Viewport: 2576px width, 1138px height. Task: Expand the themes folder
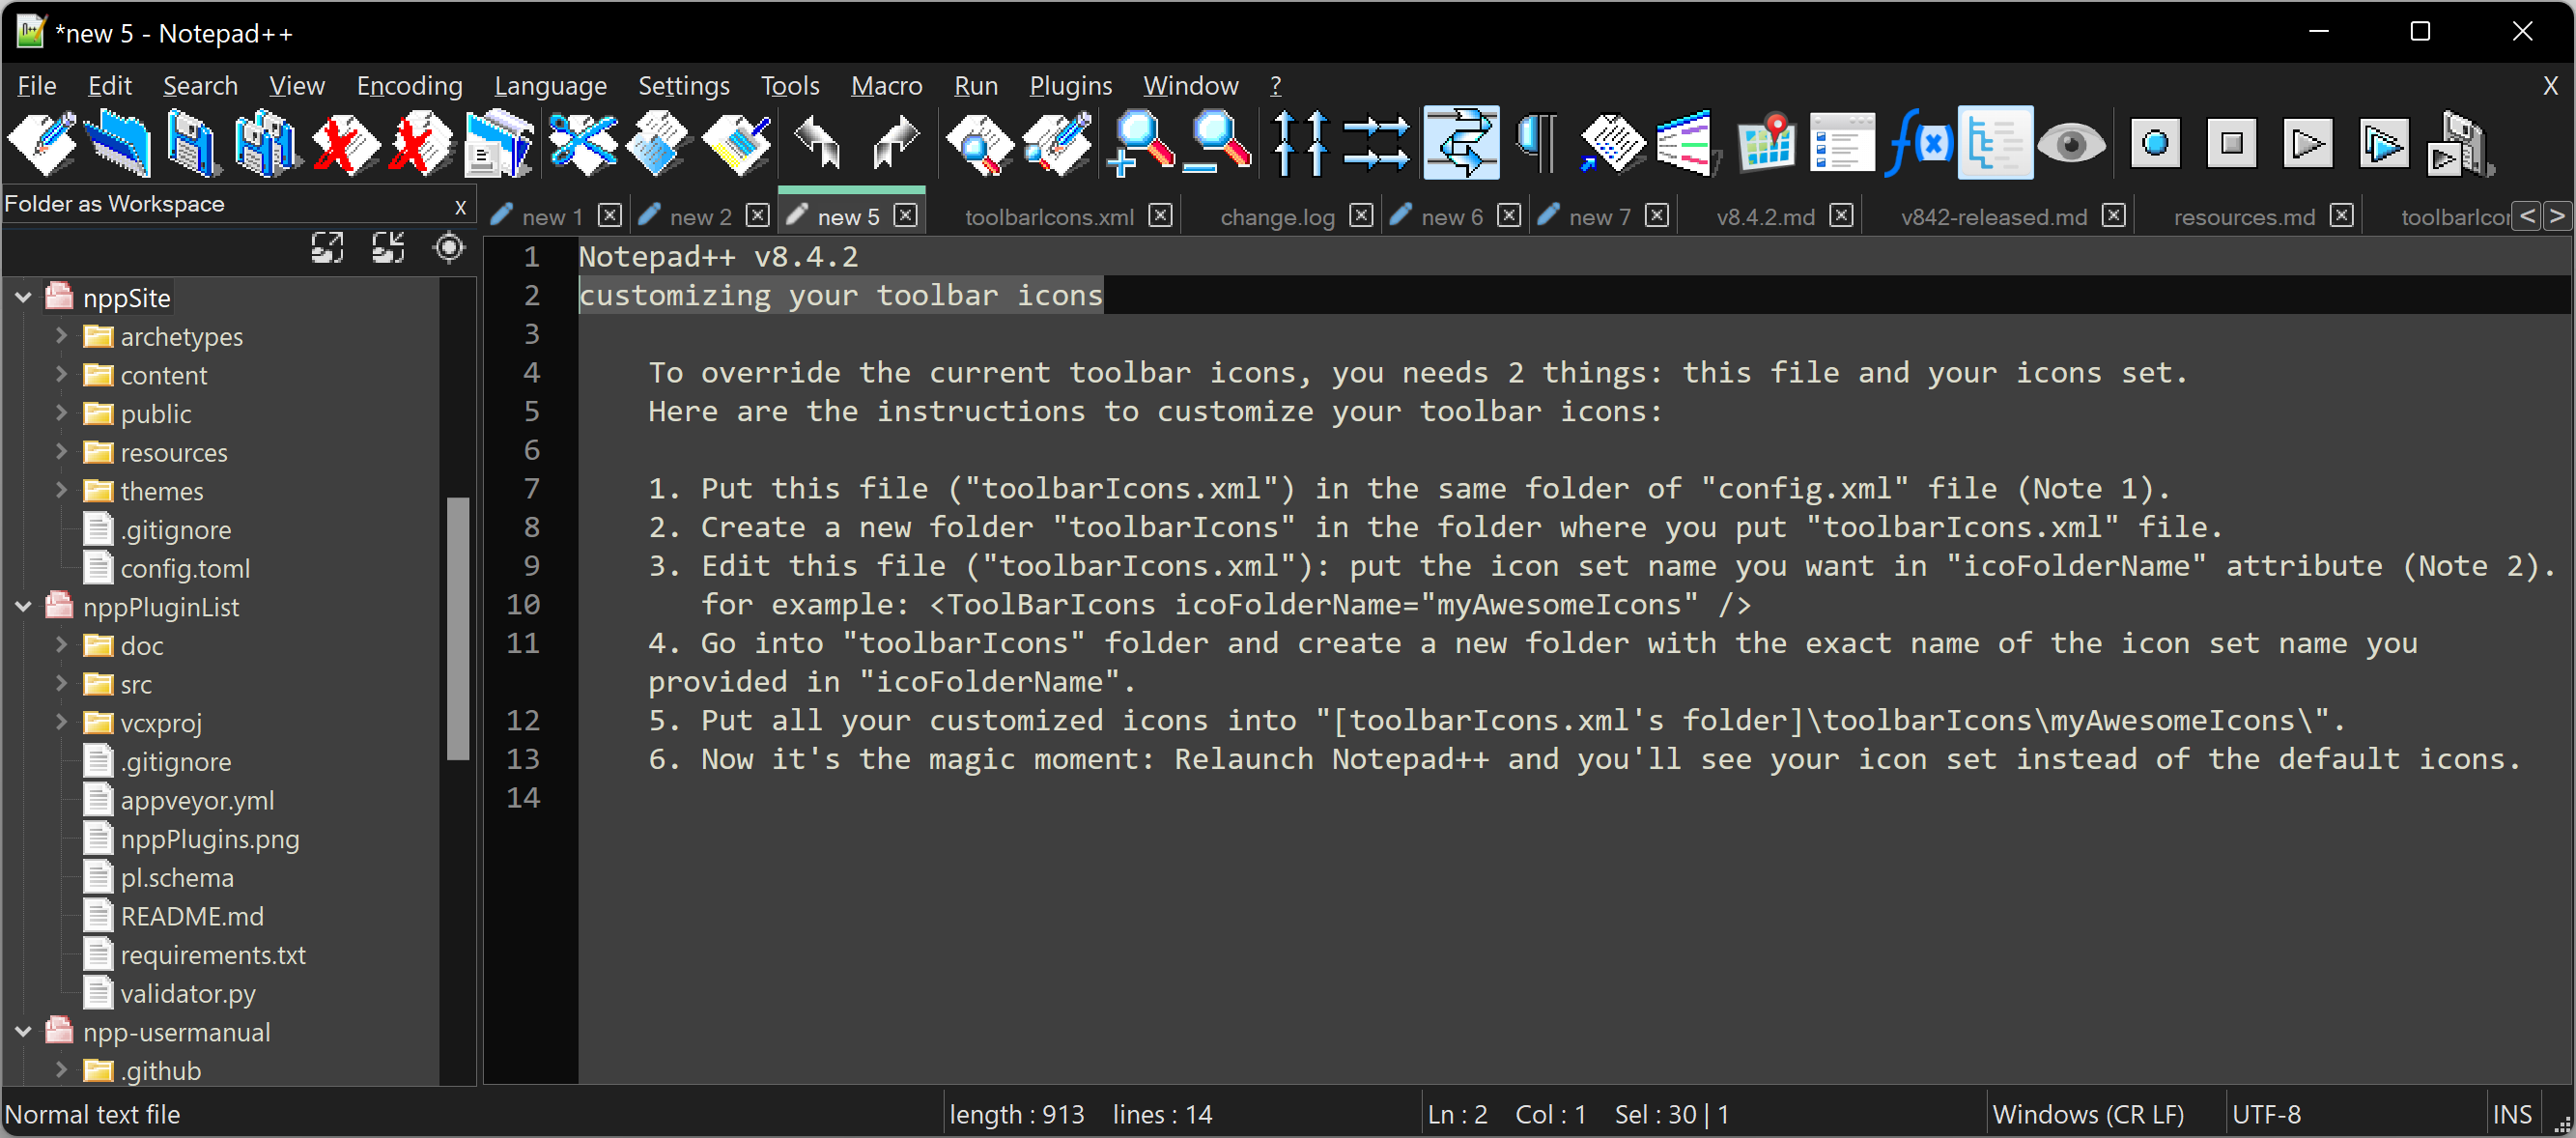pyautogui.click(x=61, y=491)
